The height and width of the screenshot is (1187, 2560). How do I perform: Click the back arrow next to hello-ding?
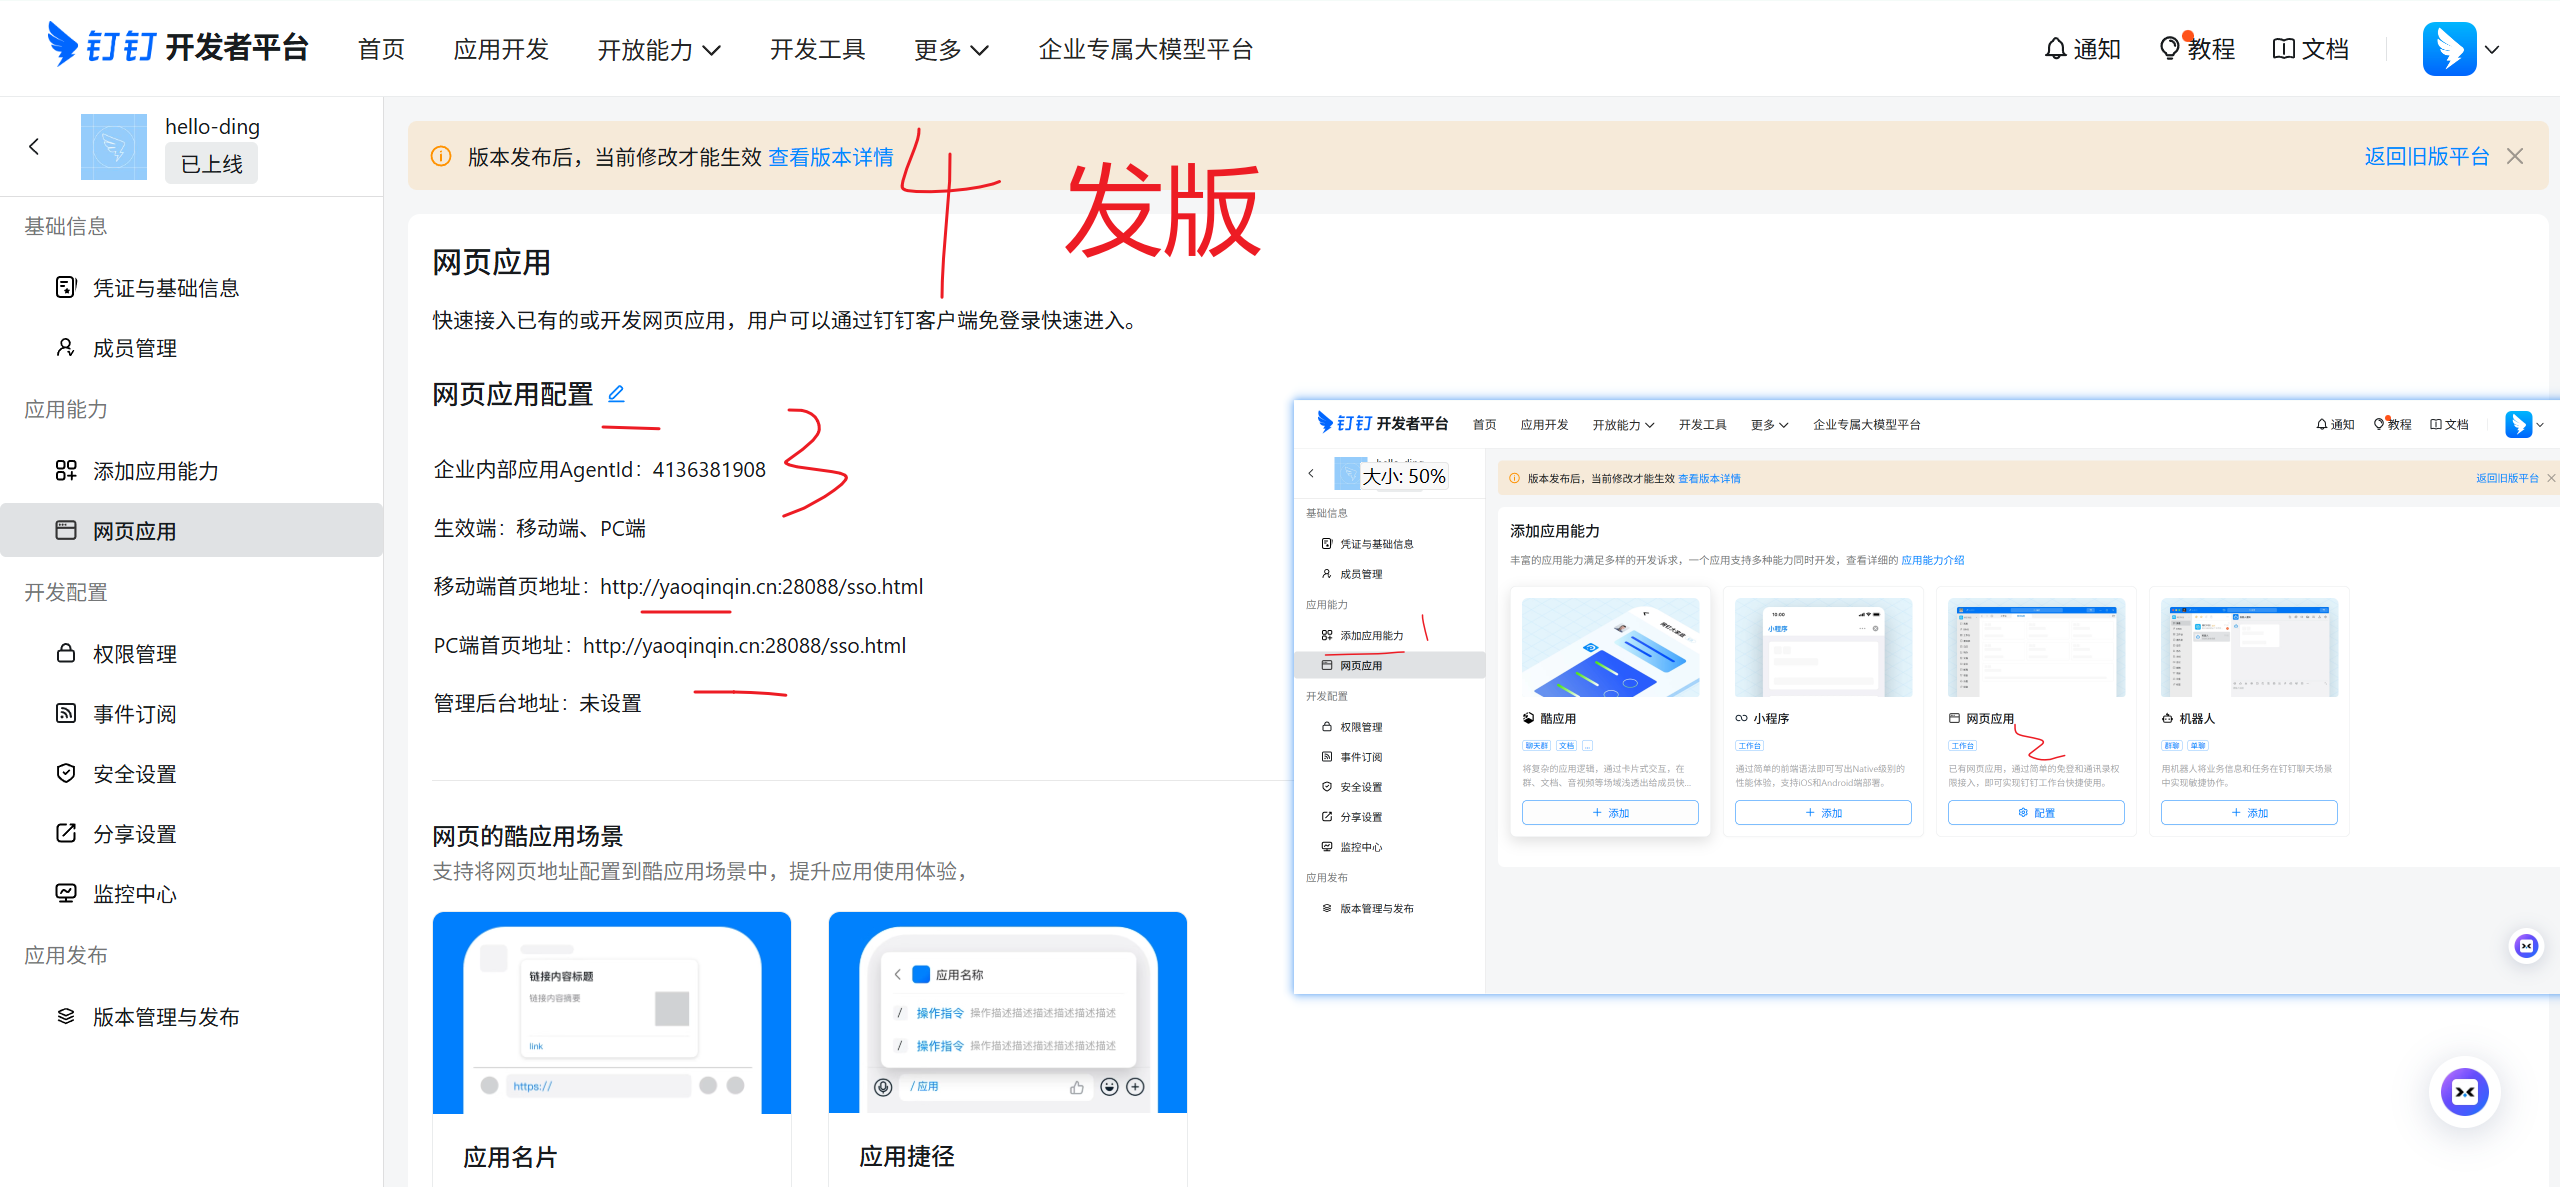point(34,147)
